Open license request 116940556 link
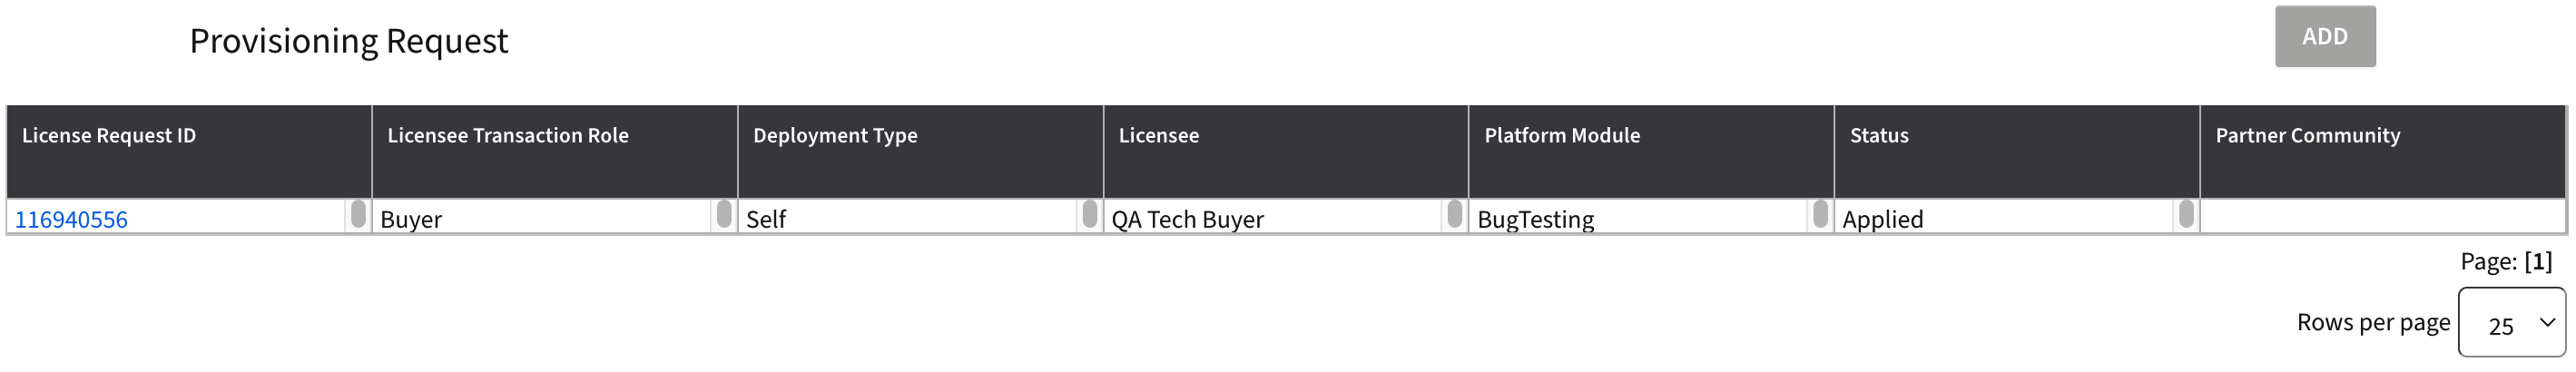The height and width of the screenshot is (372, 2576). [71, 219]
